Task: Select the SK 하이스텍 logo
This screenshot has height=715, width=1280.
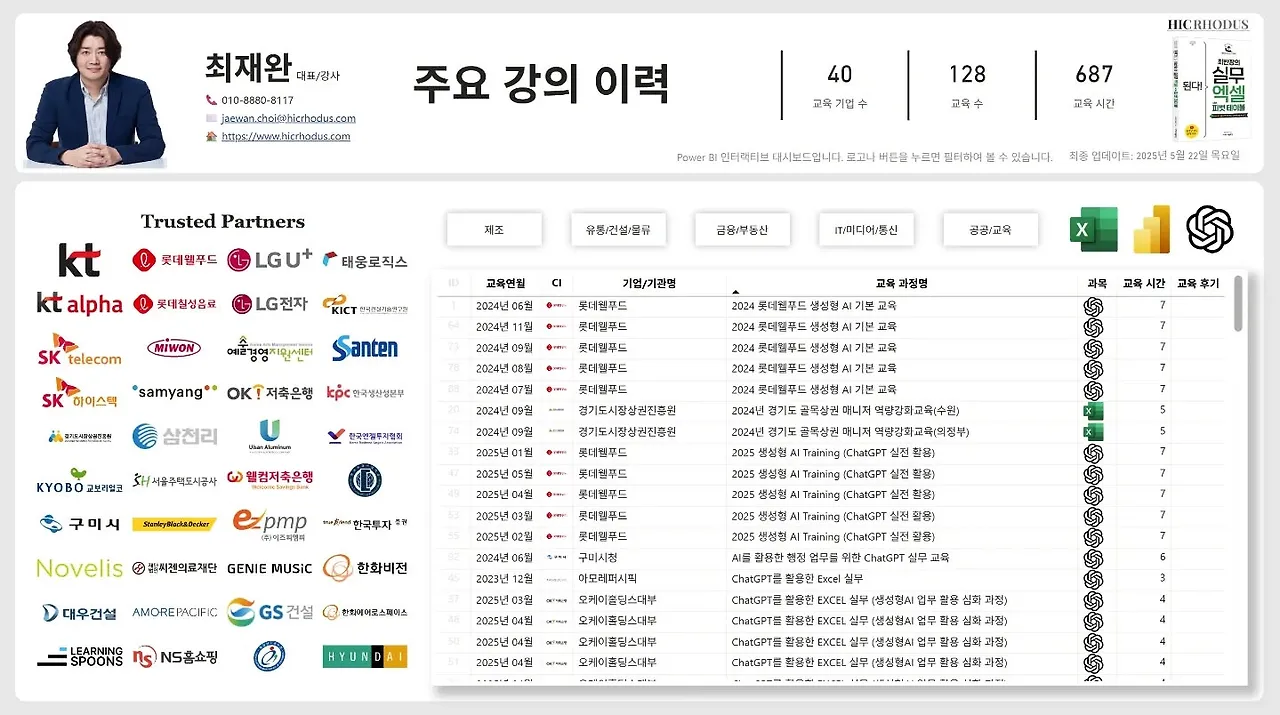Action: pyautogui.click(x=79, y=393)
